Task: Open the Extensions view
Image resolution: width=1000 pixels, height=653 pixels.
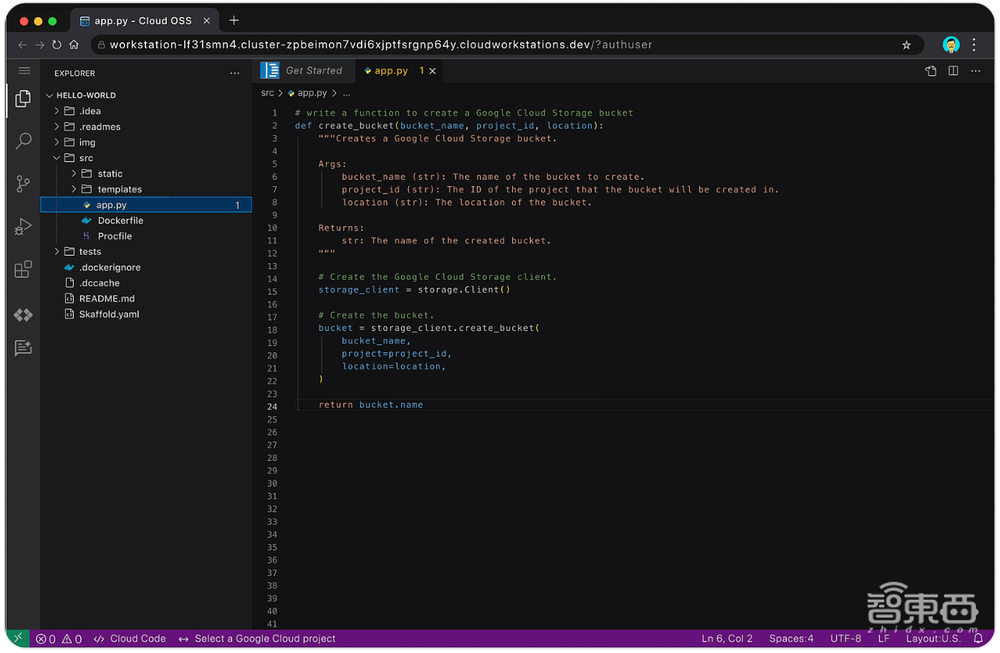Action: (x=23, y=270)
